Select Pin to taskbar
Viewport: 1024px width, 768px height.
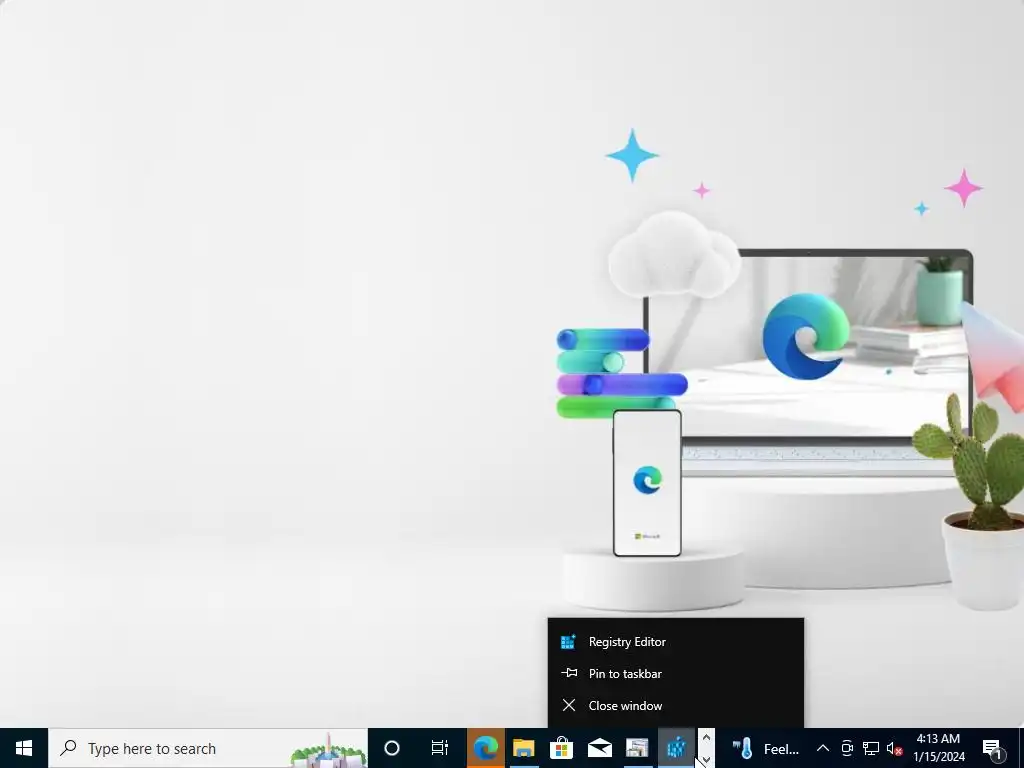[676, 673]
